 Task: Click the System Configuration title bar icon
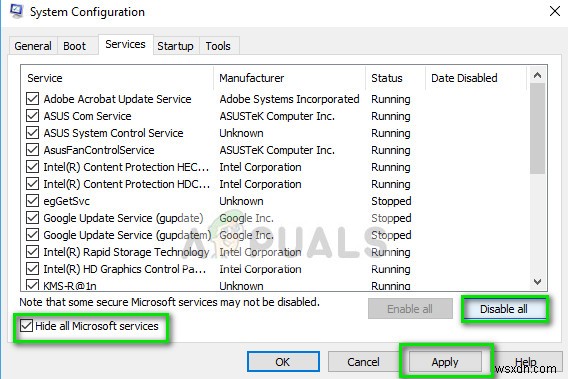click(x=16, y=11)
